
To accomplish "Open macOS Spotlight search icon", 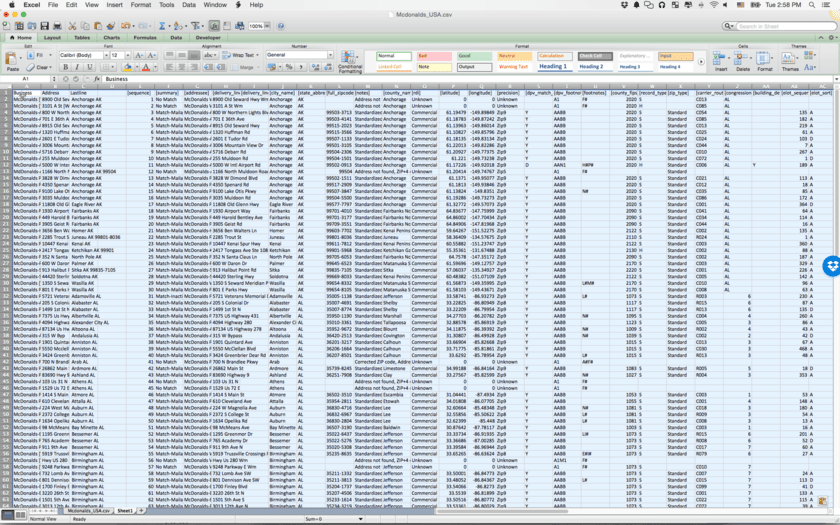I will [x=812, y=5].
